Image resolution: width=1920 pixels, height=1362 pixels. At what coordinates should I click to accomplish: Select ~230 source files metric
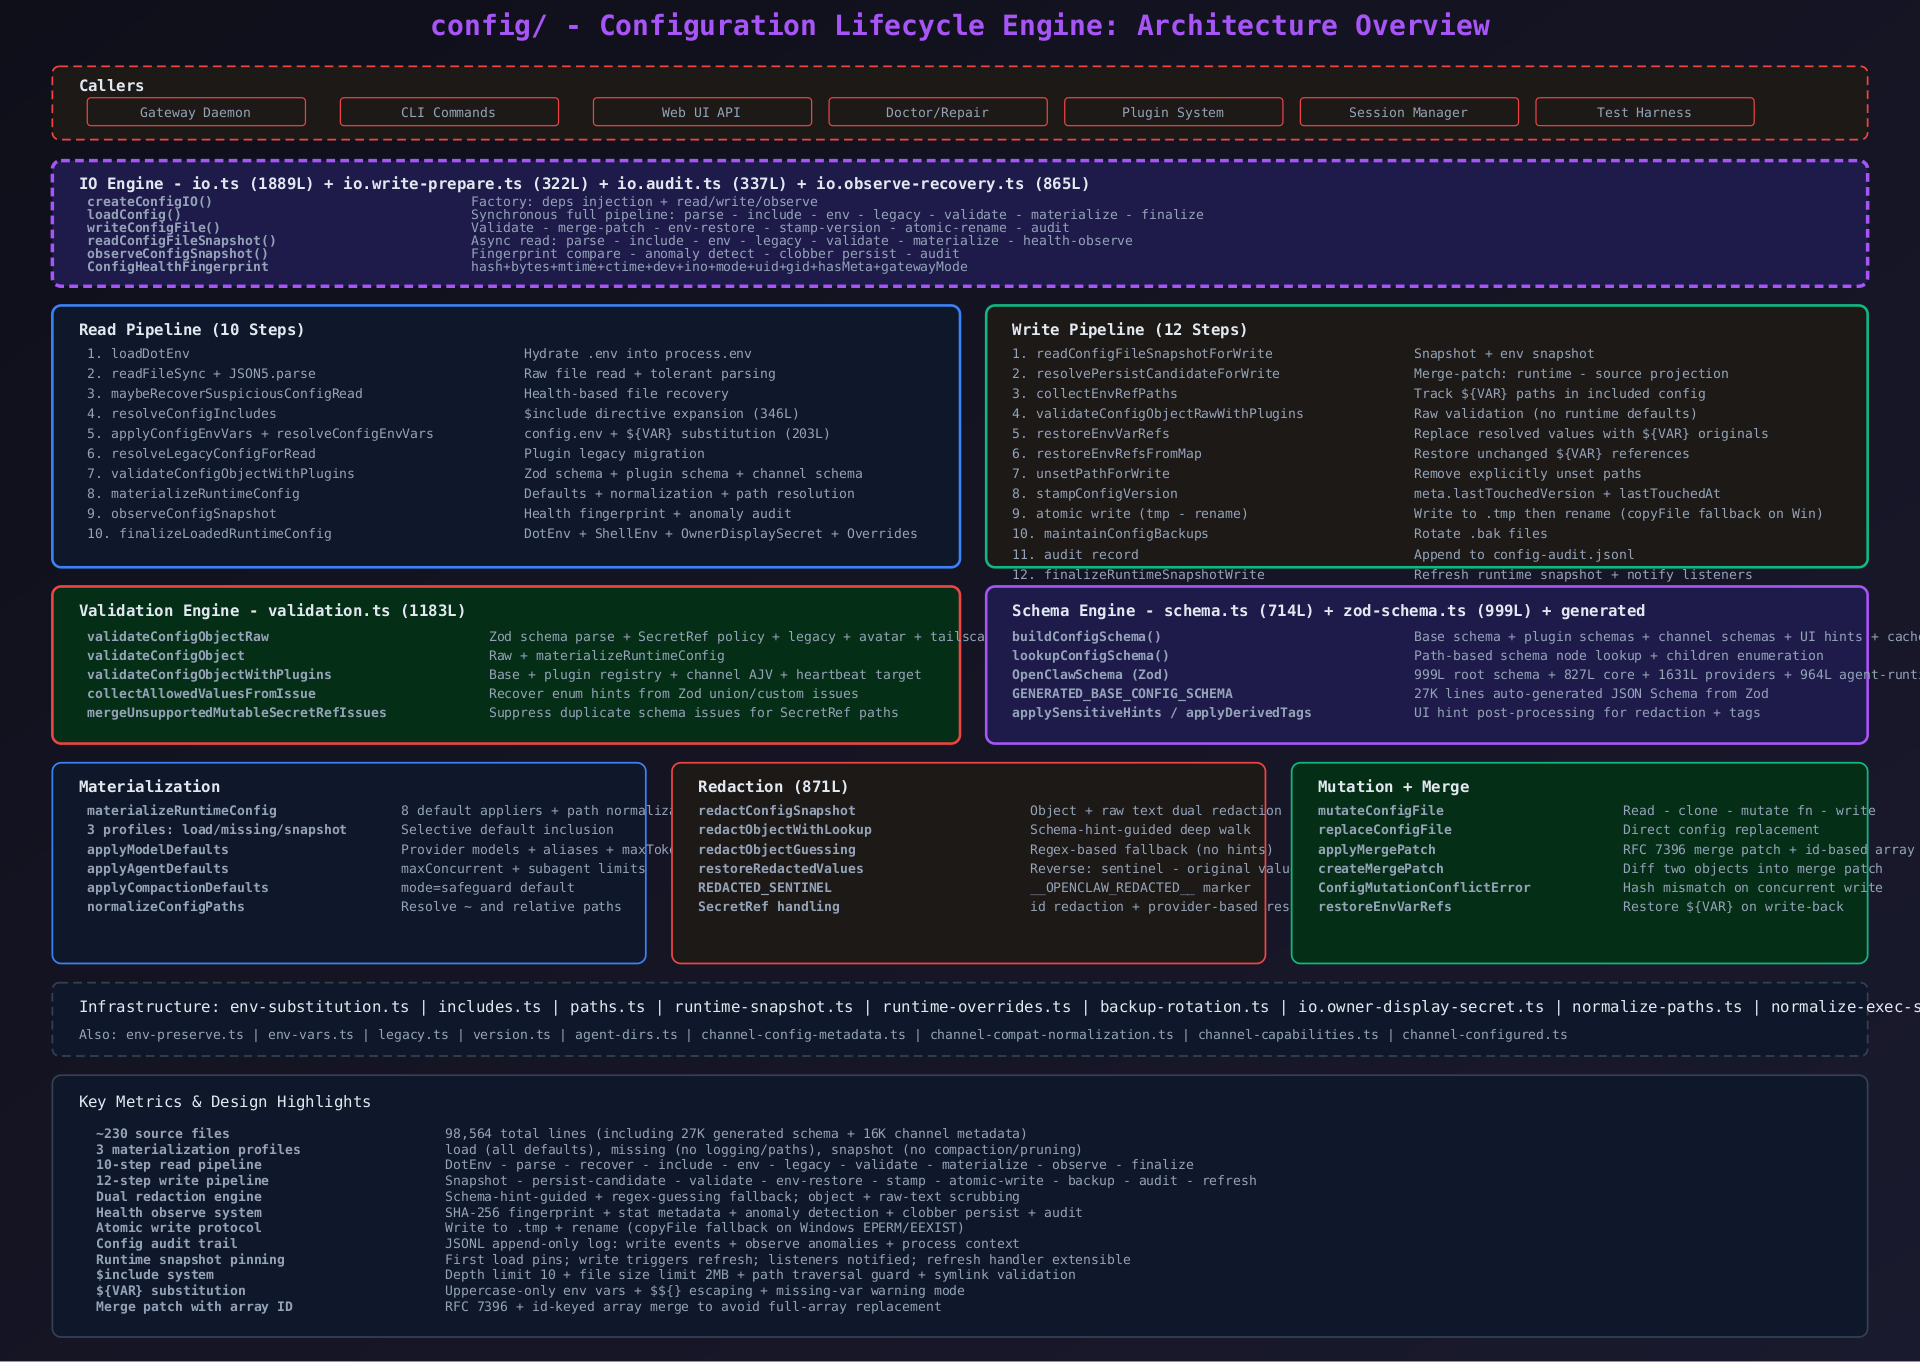tap(163, 1134)
